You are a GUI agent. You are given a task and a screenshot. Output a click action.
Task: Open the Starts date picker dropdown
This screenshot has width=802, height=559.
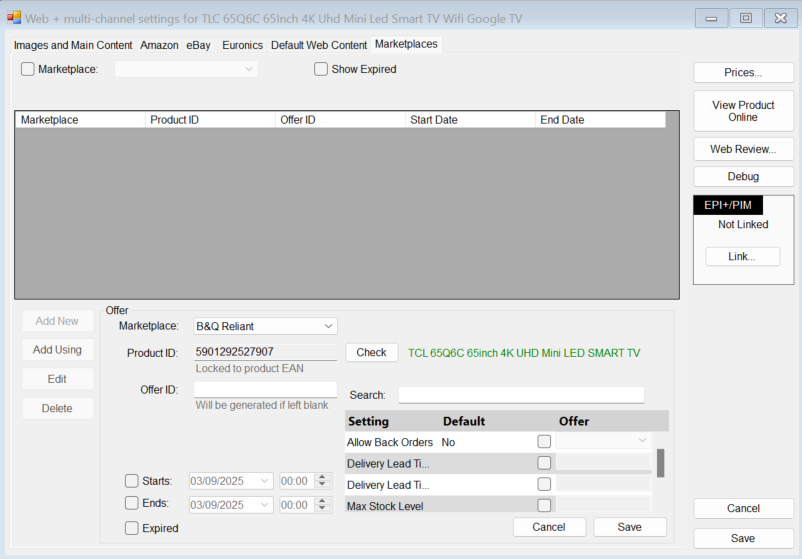coord(264,481)
